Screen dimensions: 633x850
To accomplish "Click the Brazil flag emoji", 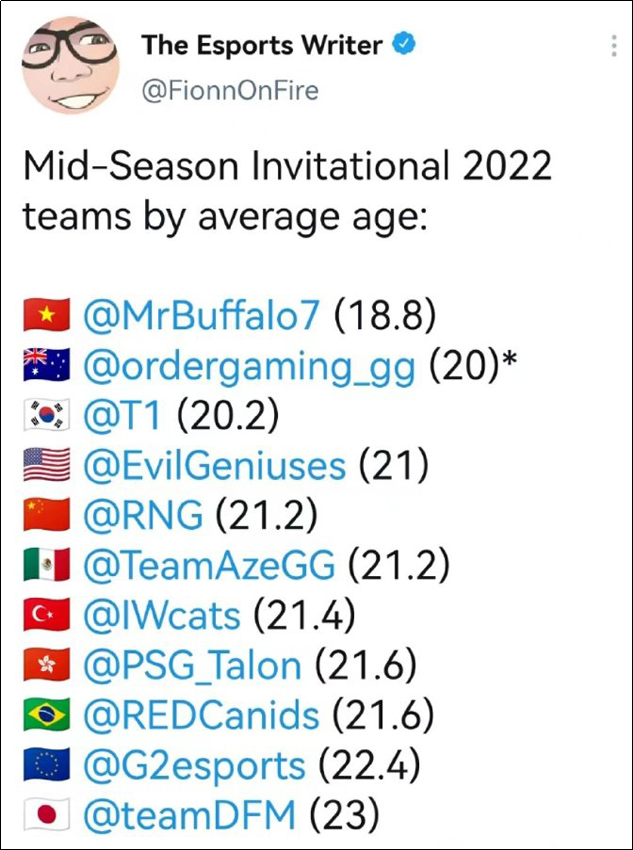I will coord(47,715).
